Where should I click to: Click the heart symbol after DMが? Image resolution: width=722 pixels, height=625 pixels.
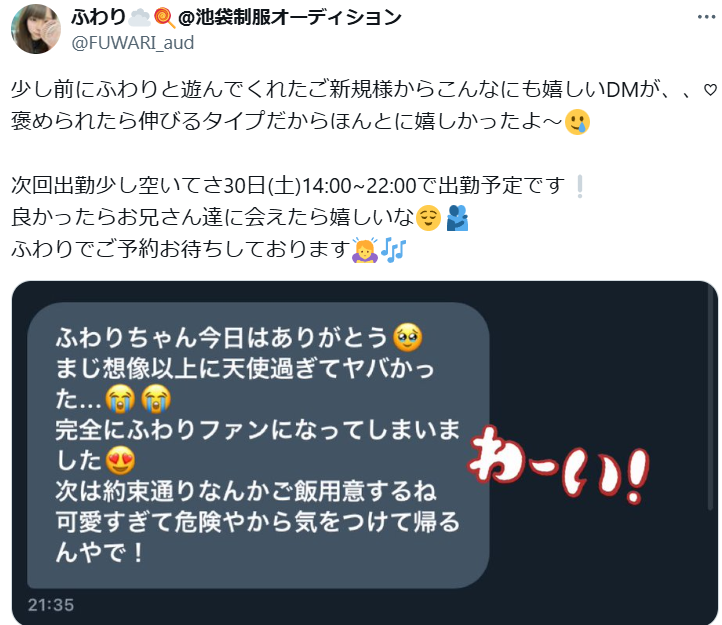point(710,90)
